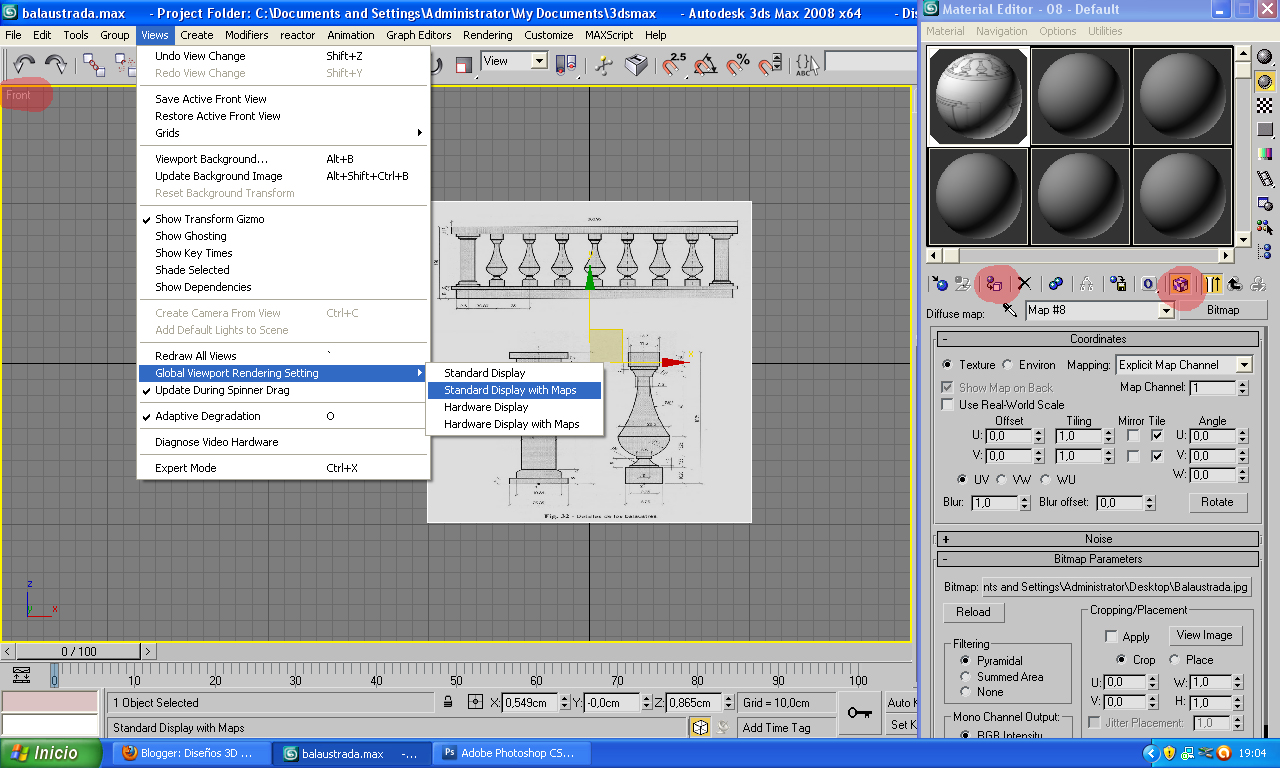This screenshot has width=1280, height=768.
Task: Select first material sample sphere
Action: pos(978,96)
